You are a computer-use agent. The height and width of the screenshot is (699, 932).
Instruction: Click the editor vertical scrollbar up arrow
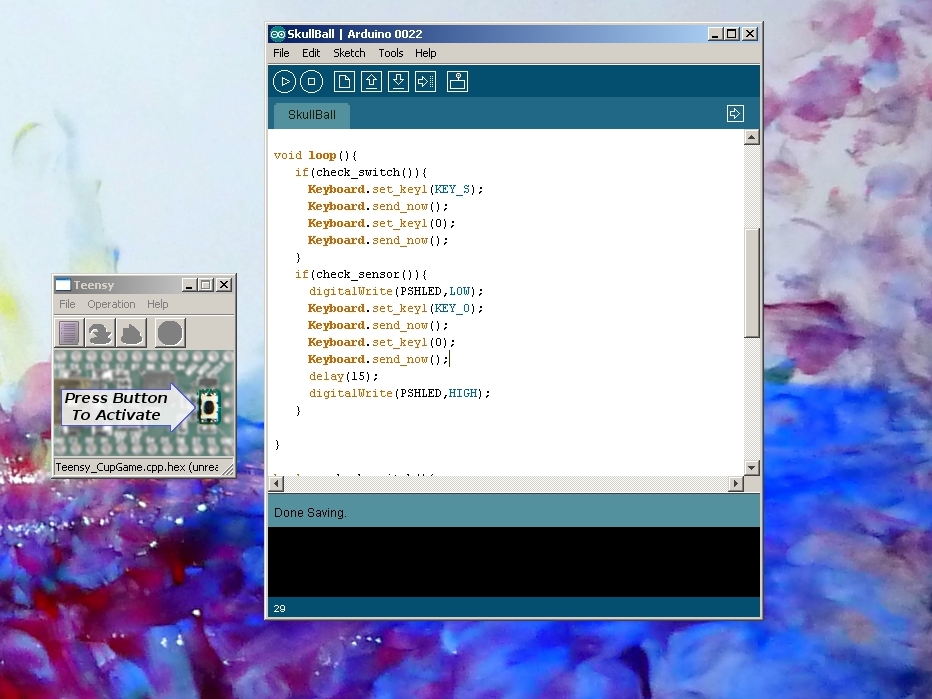pyautogui.click(x=751, y=137)
